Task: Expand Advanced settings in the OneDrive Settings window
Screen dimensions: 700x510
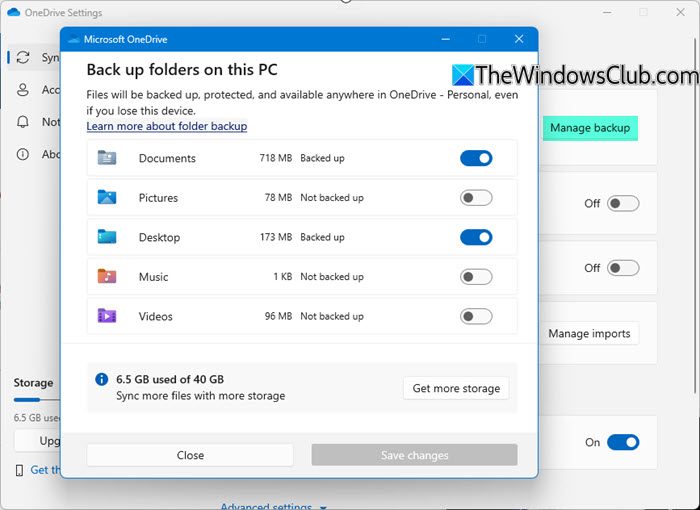Action: 273,506
